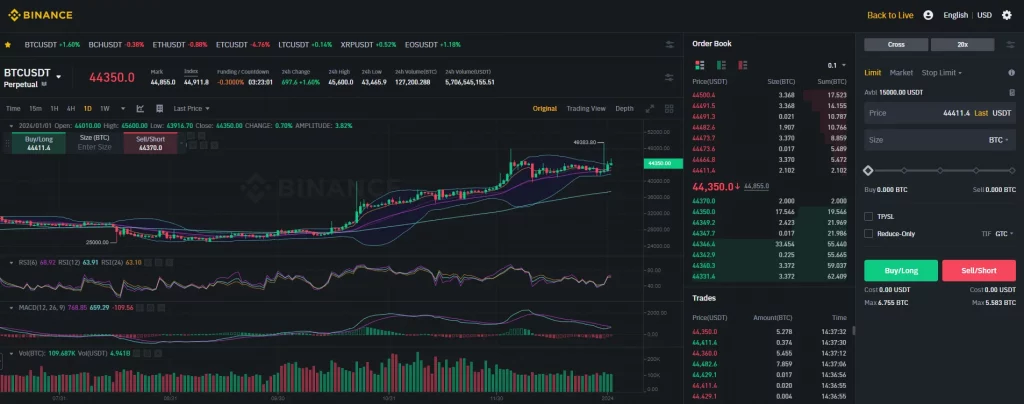Click the user account profile icon
The image size is (1024, 404).
(x=928, y=15)
